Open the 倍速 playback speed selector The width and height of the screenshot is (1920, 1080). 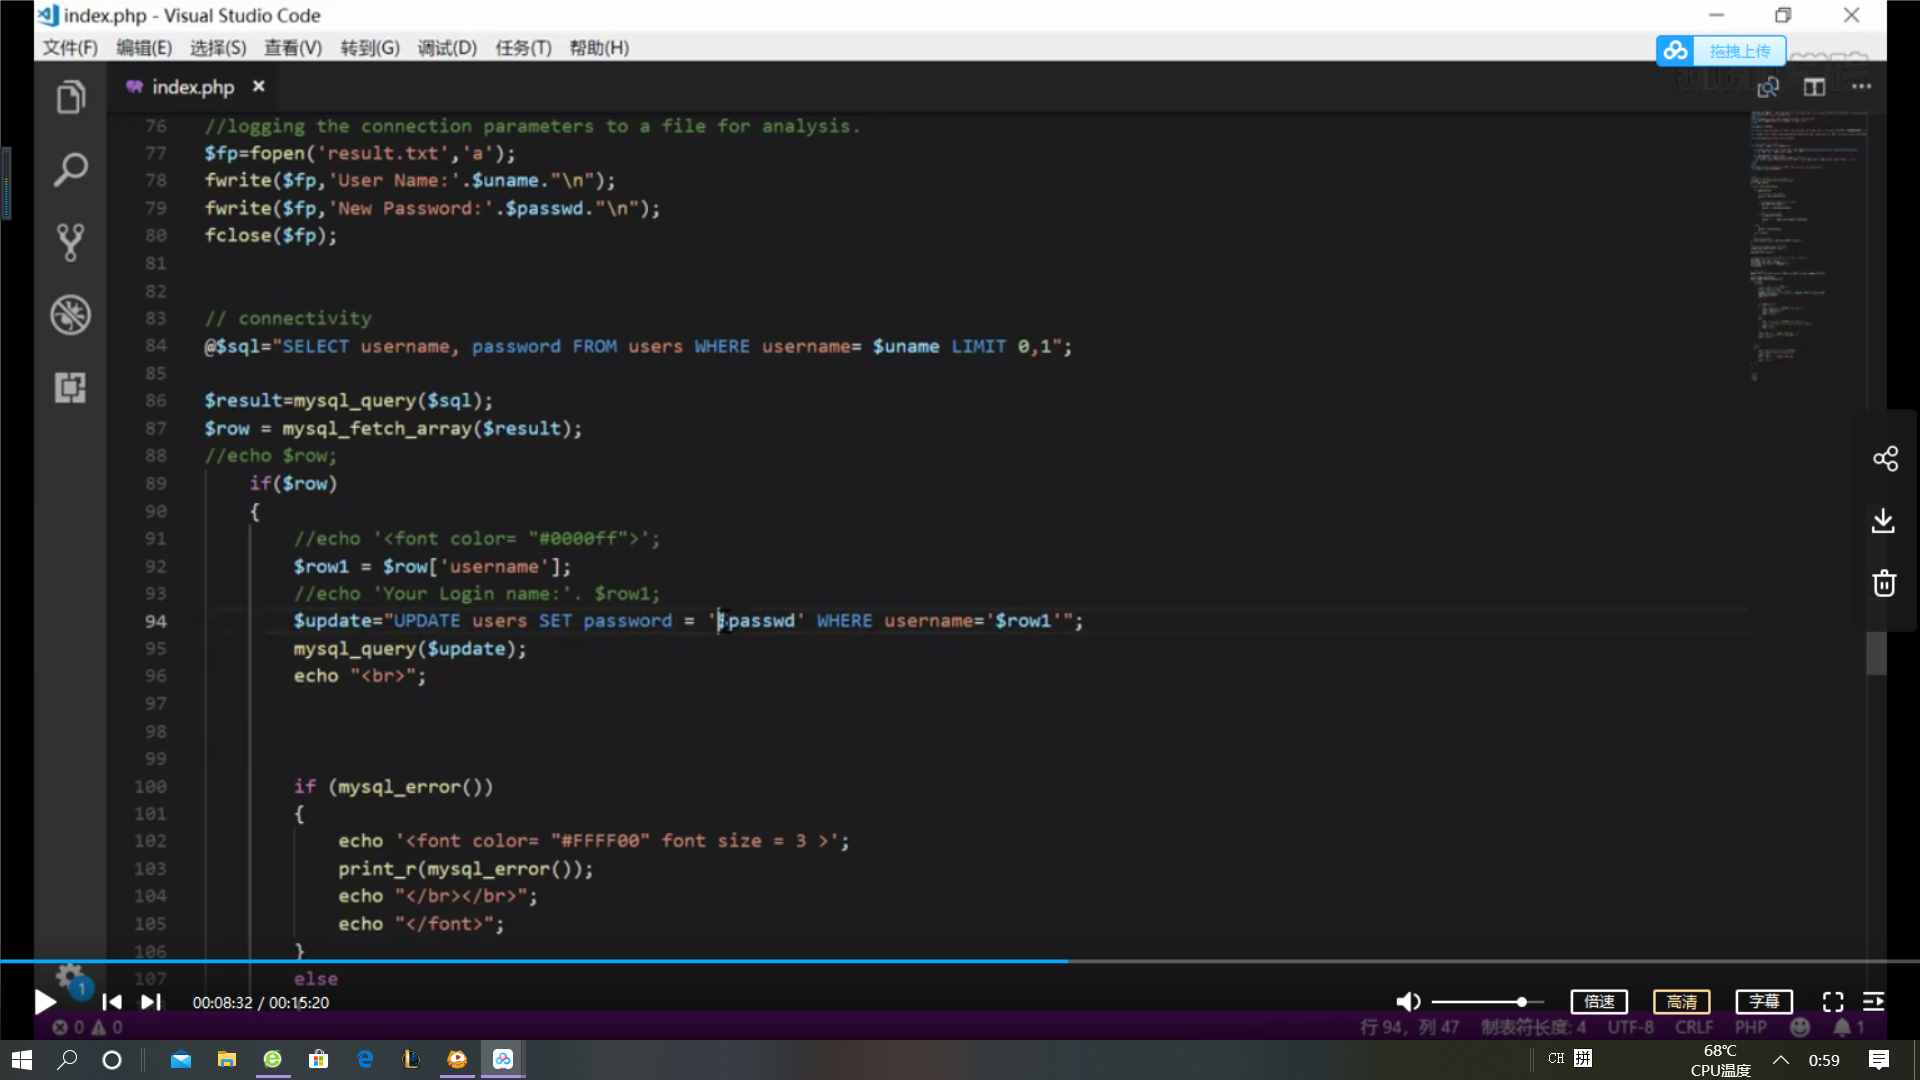point(1599,1002)
